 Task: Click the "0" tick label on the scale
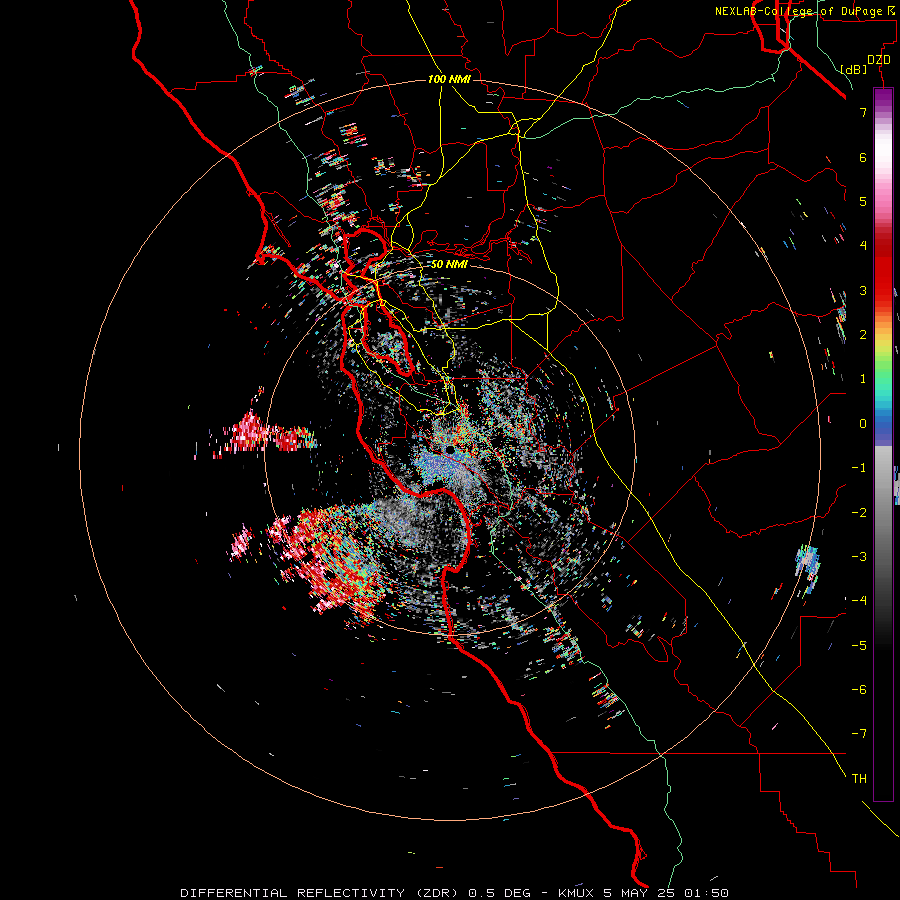pyautogui.click(x=863, y=424)
